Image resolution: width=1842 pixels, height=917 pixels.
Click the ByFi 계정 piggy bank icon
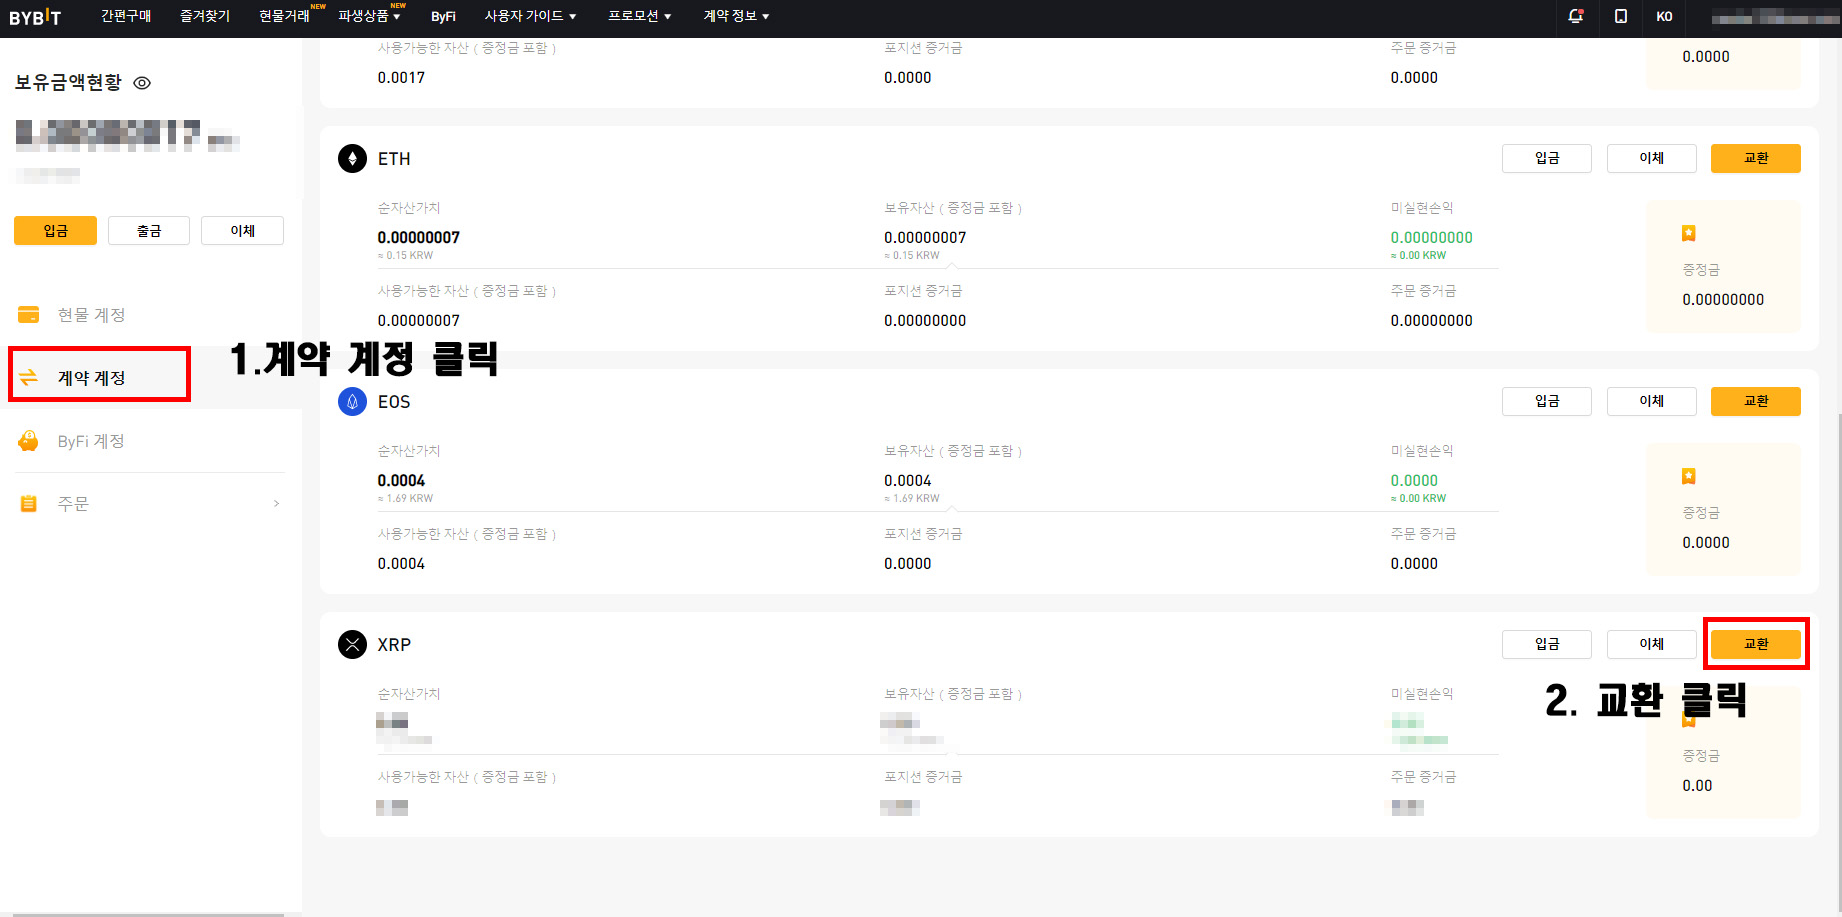click(x=29, y=441)
